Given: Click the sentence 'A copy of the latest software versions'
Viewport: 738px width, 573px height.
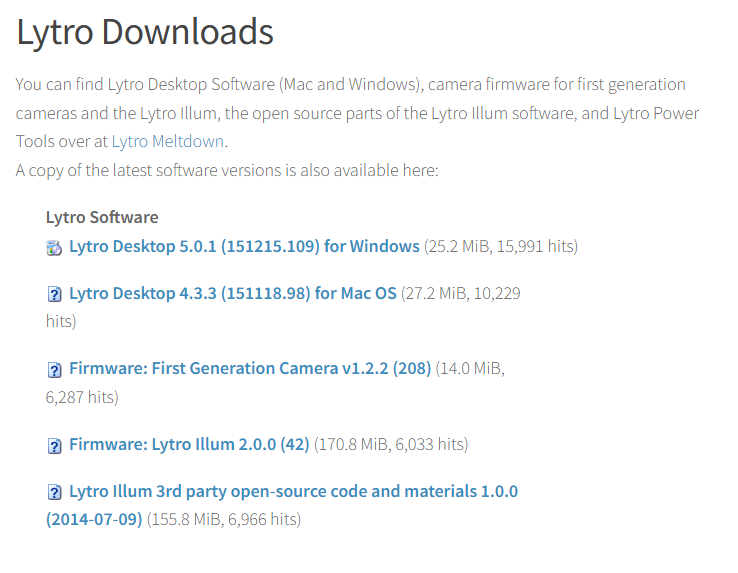Looking at the screenshot, I should click(227, 170).
